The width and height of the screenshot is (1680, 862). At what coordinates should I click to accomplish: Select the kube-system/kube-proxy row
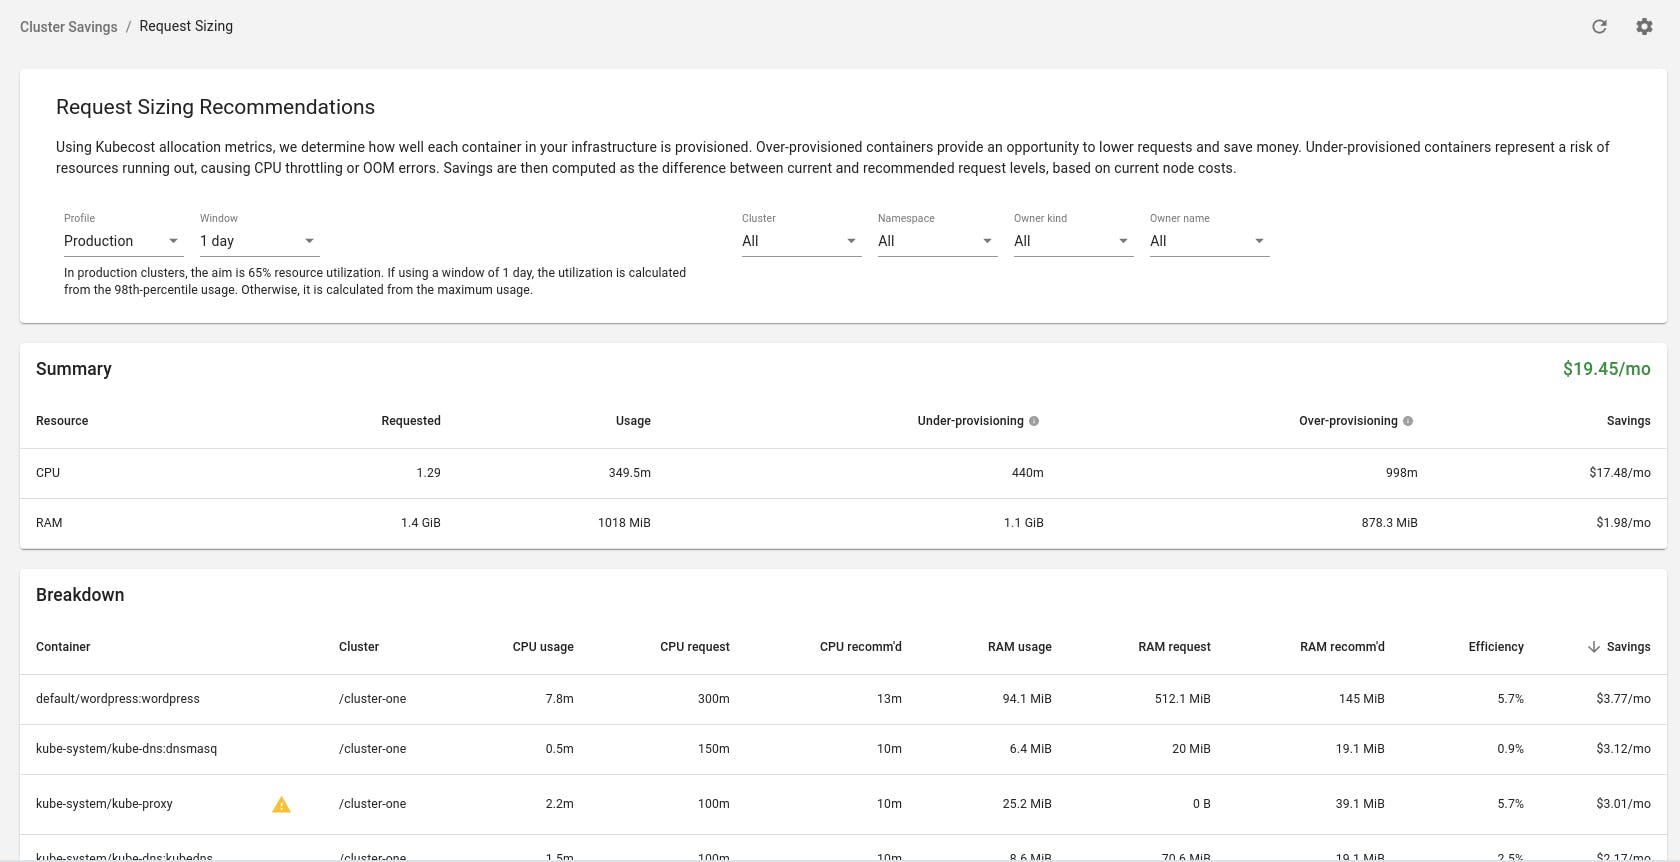843,804
